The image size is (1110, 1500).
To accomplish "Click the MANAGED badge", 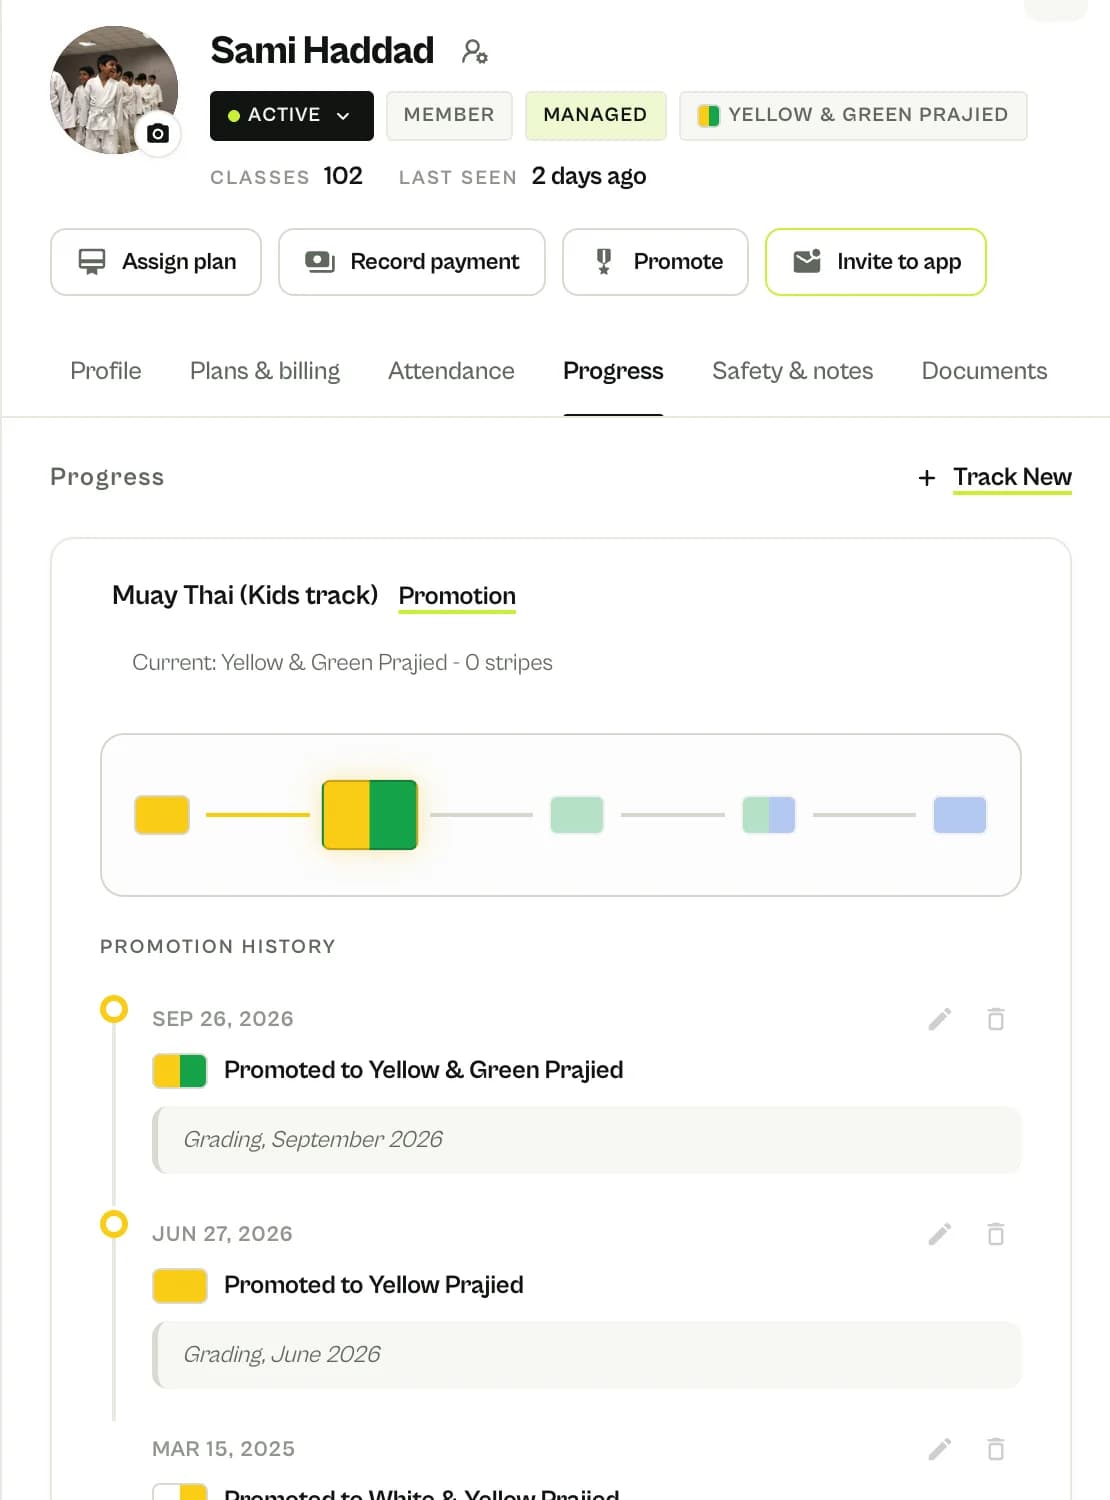I will coord(595,116).
